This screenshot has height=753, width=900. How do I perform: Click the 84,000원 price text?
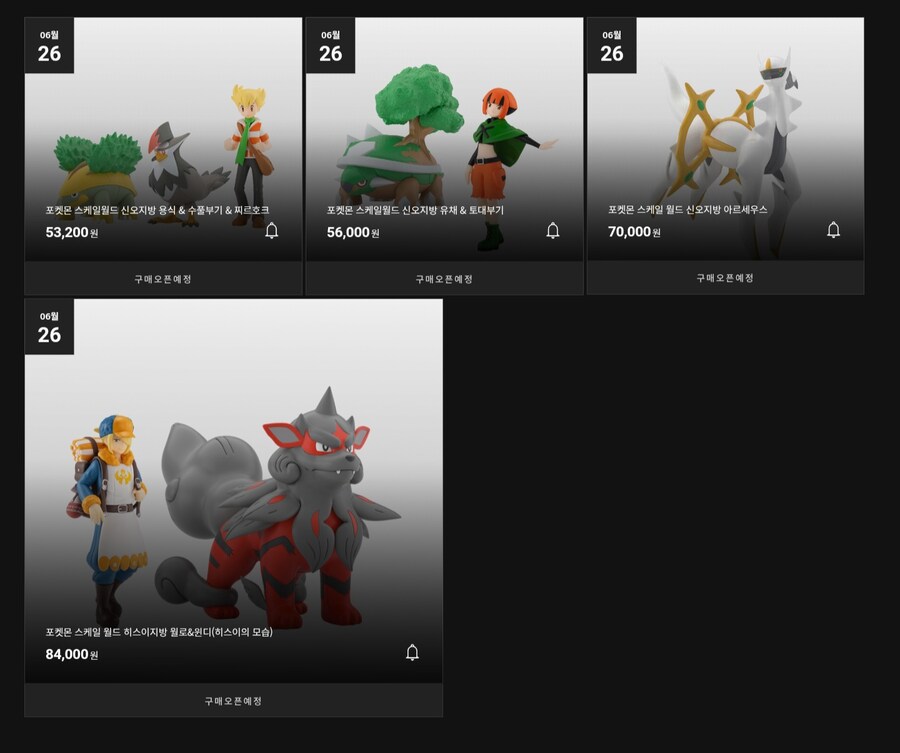(x=72, y=654)
